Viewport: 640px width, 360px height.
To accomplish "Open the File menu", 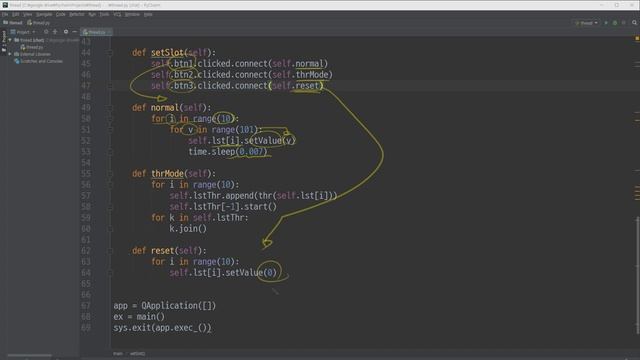I will click(x=5, y=14).
